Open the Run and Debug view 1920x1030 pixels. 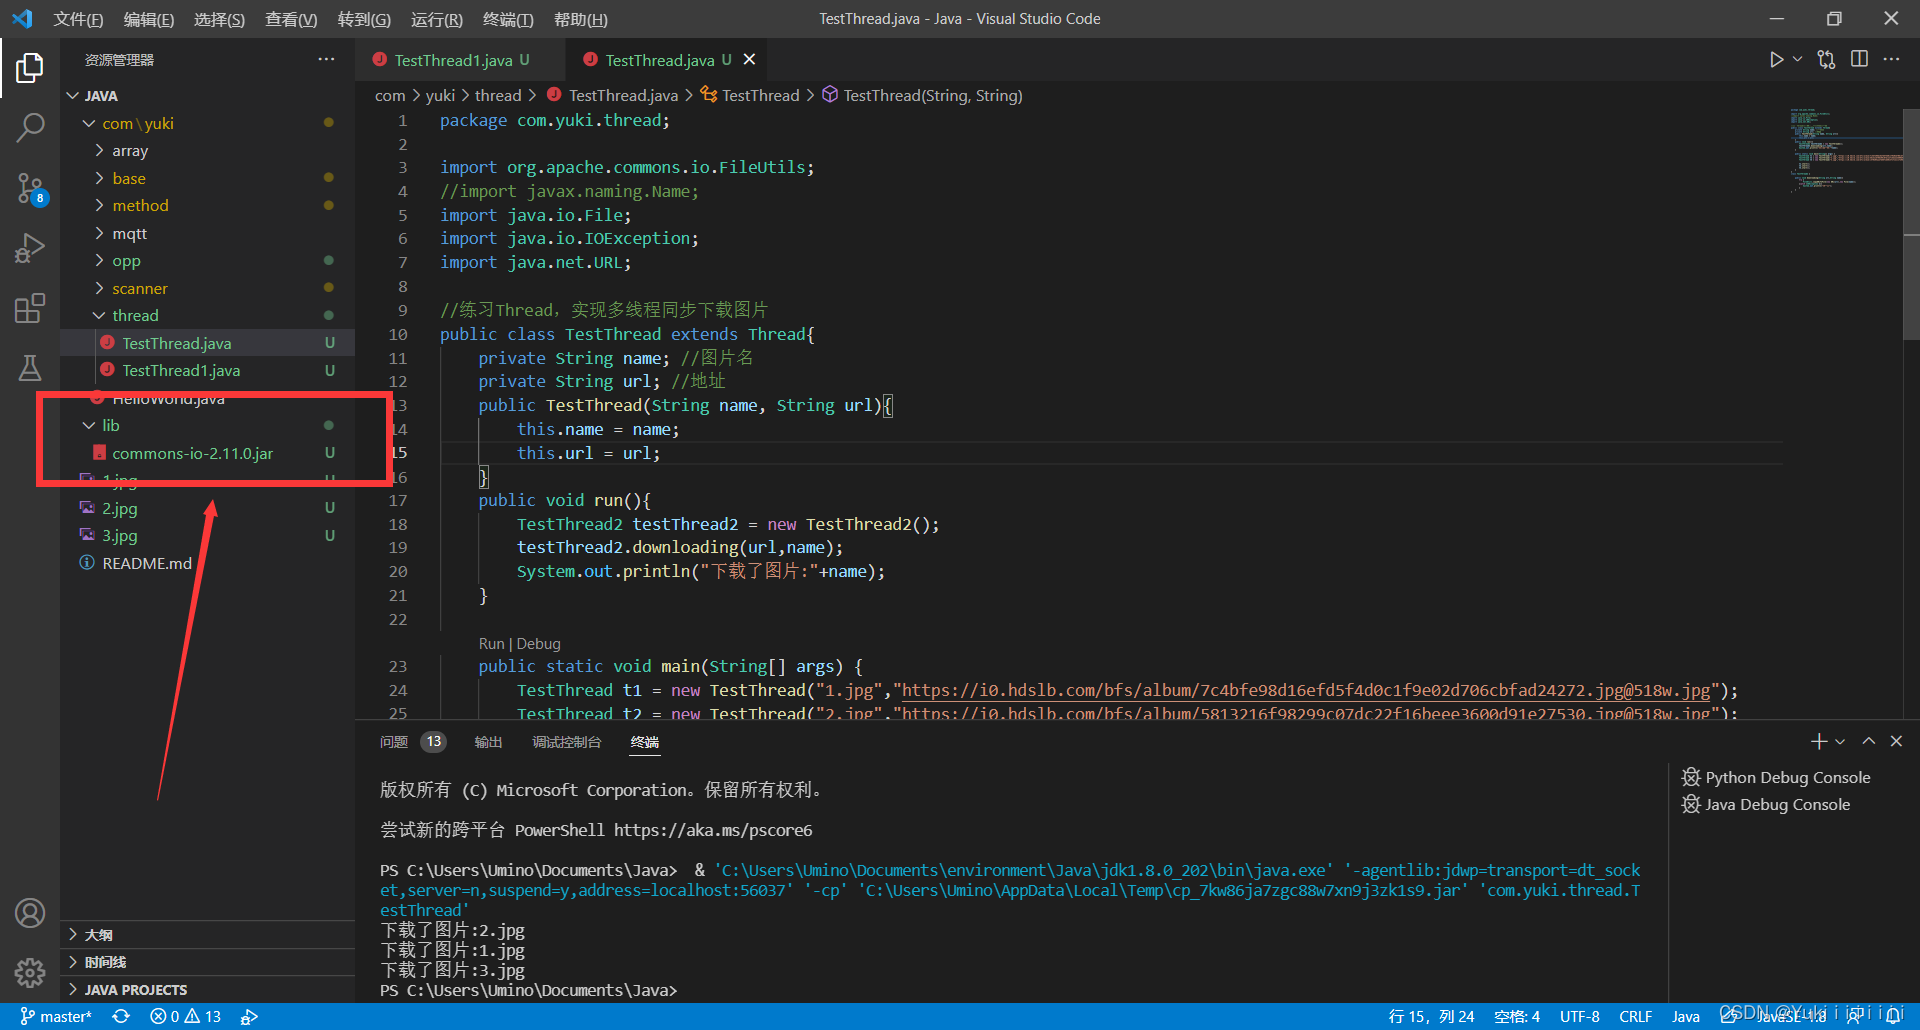coord(30,247)
